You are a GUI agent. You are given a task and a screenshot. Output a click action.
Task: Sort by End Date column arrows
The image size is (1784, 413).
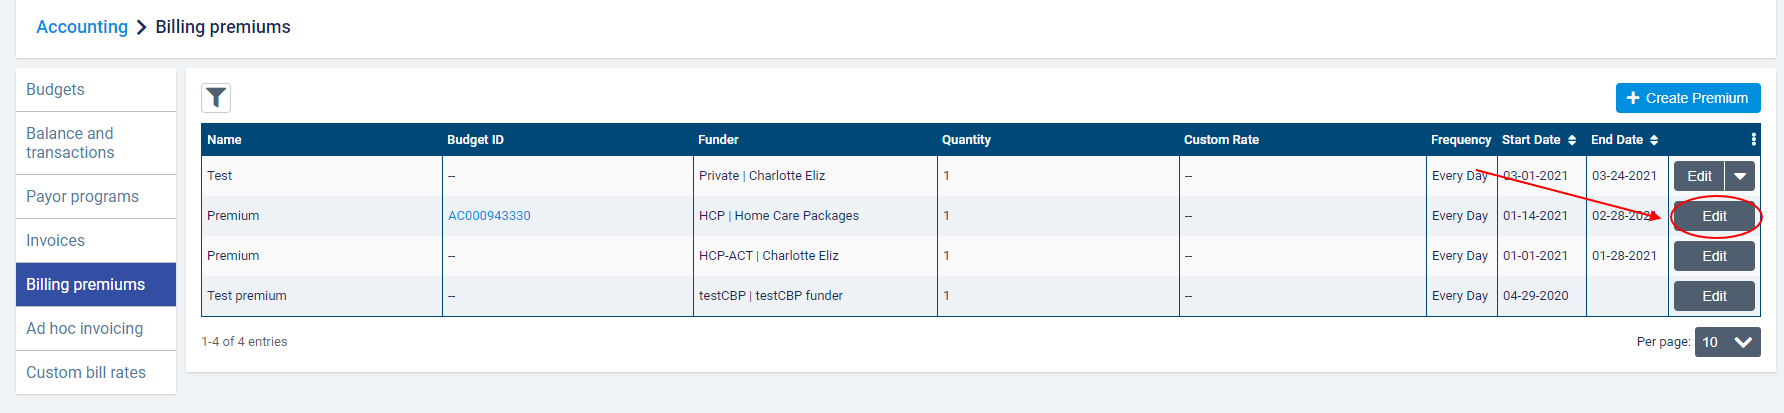1654,140
